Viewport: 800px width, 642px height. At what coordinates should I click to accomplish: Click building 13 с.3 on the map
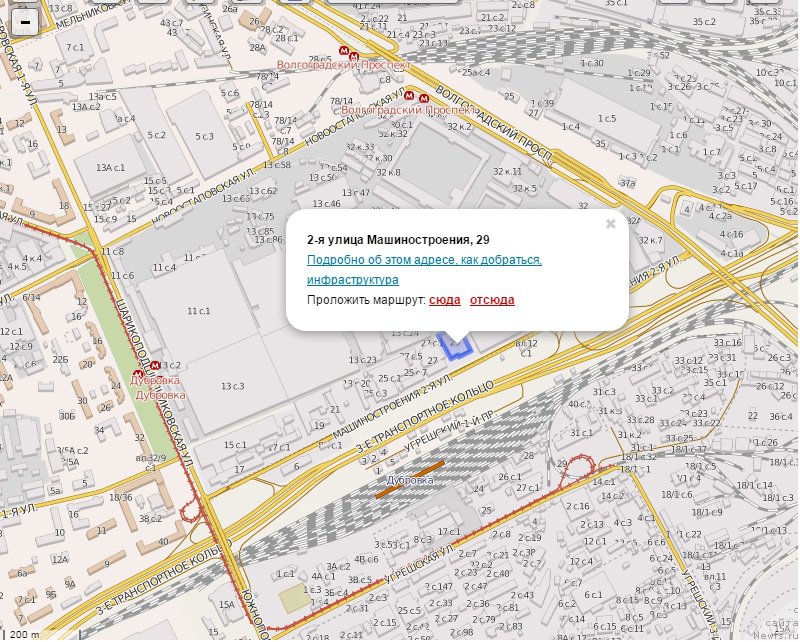point(233,386)
